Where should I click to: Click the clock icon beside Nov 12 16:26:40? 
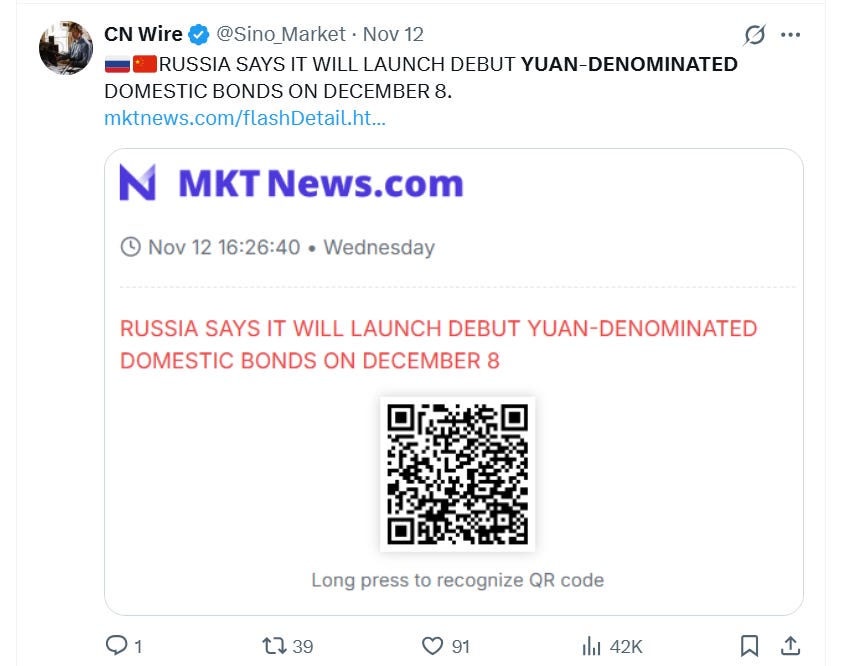tap(131, 247)
